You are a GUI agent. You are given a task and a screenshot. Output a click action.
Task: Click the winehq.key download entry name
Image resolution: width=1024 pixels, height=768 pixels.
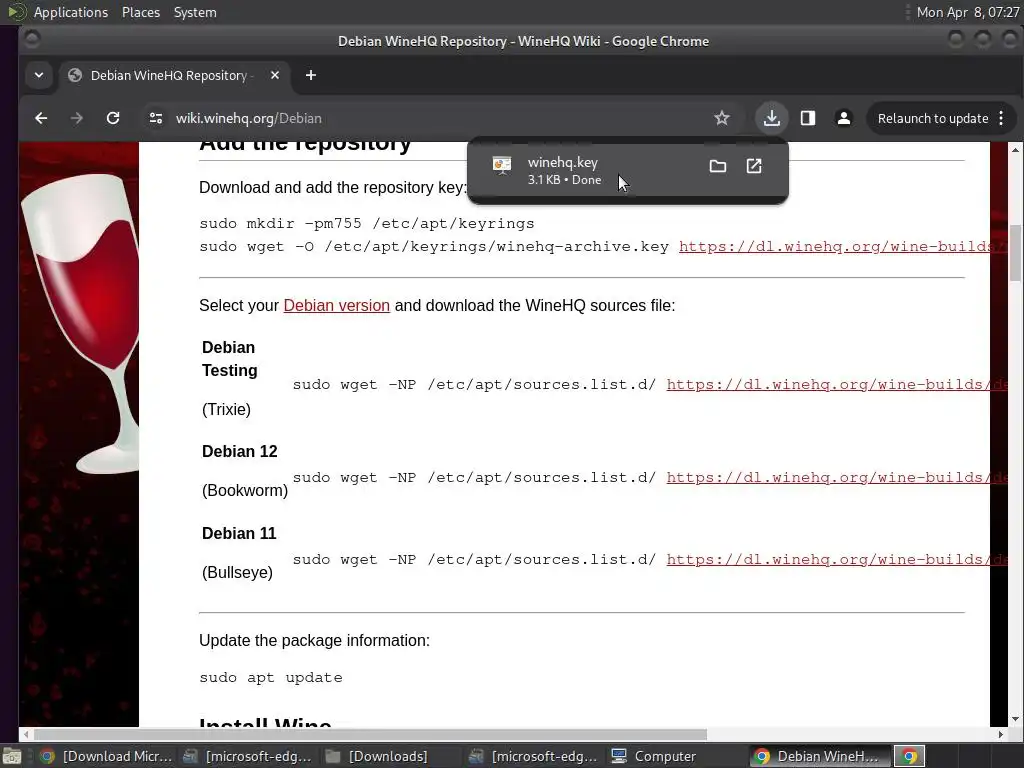click(x=563, y=163)
